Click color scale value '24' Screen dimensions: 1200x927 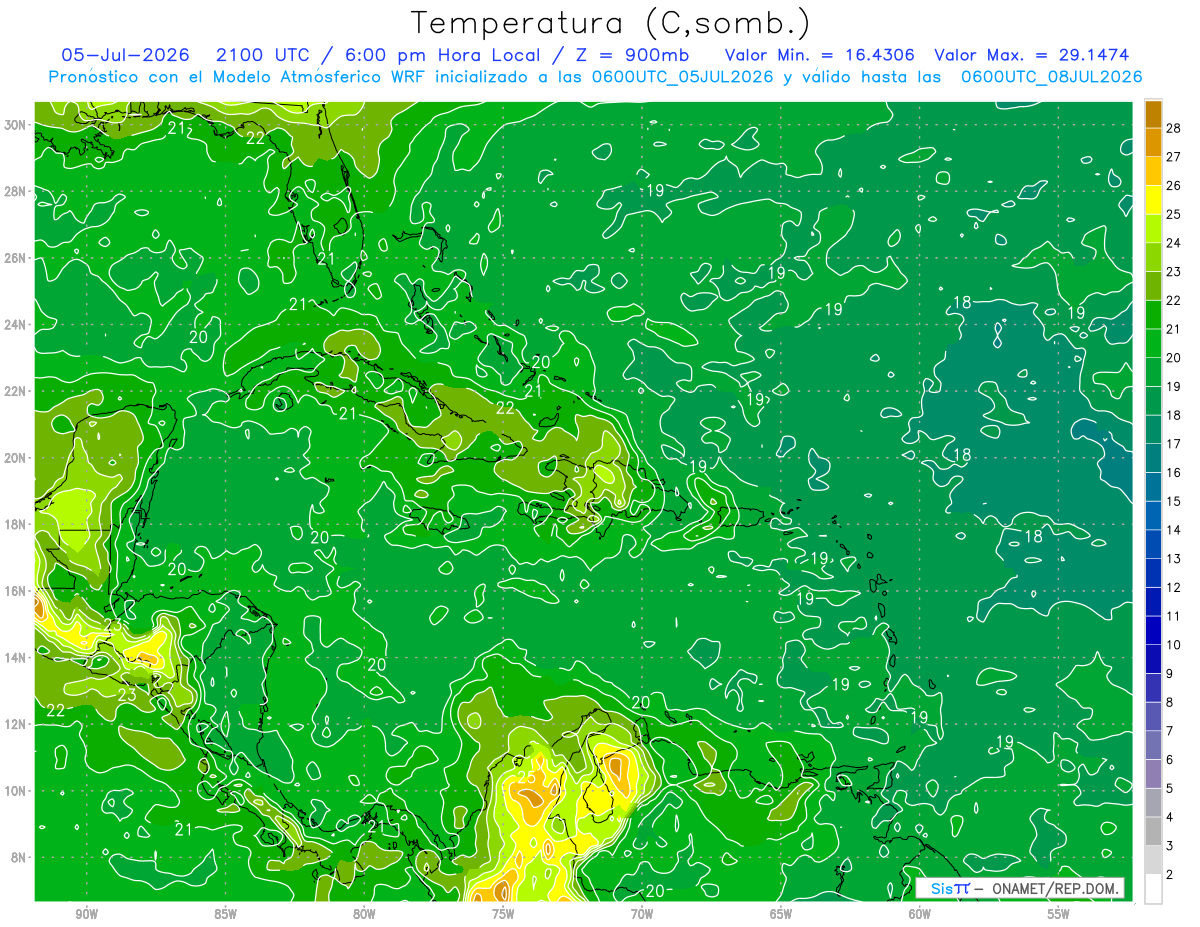(x=1174, y=242)
